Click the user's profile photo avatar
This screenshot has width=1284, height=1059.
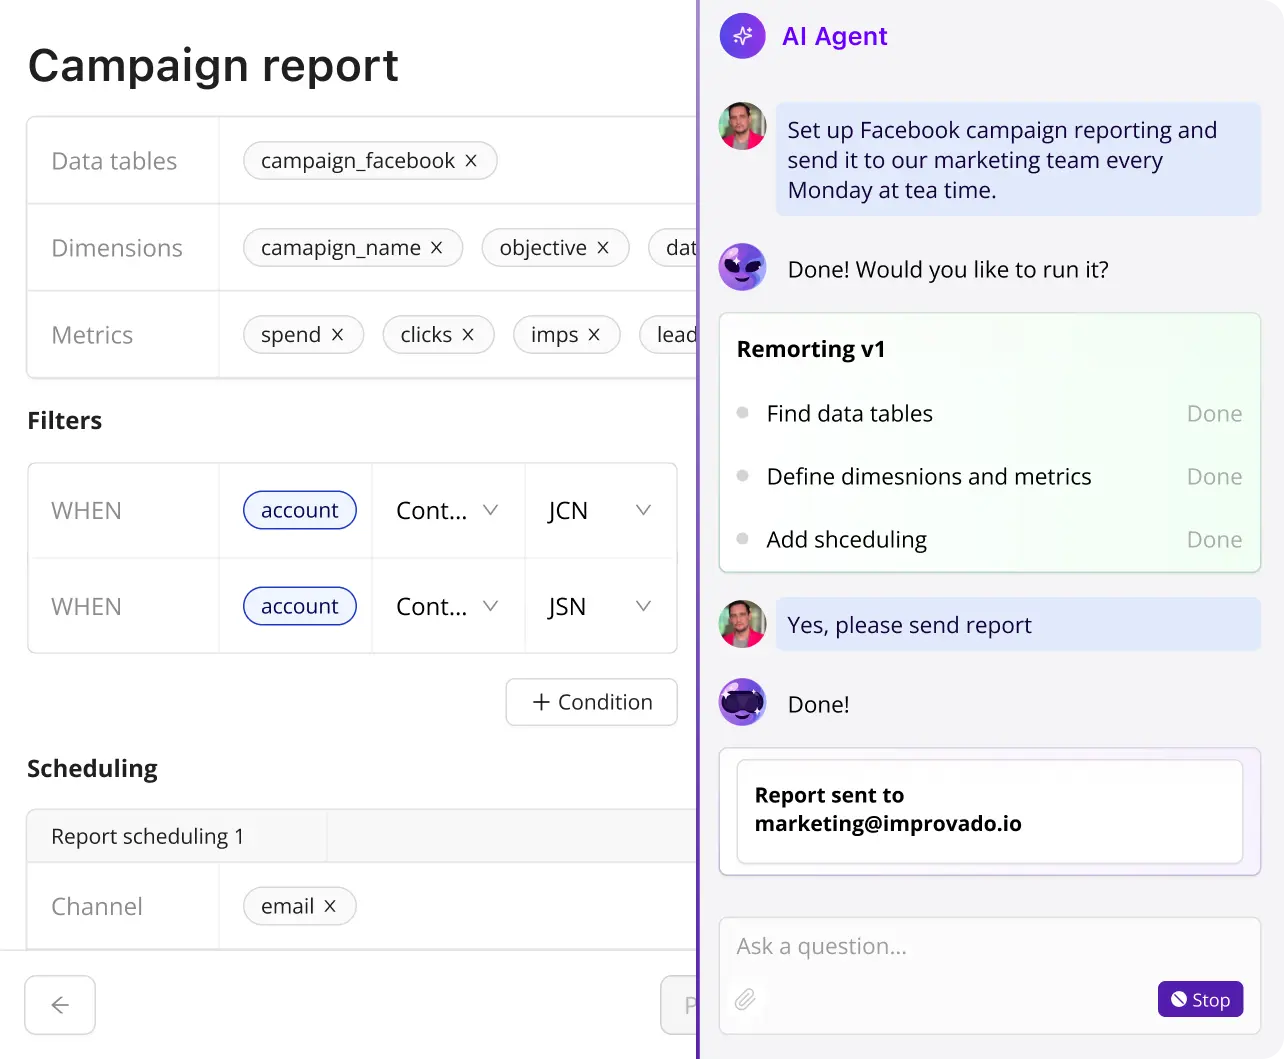742,126
